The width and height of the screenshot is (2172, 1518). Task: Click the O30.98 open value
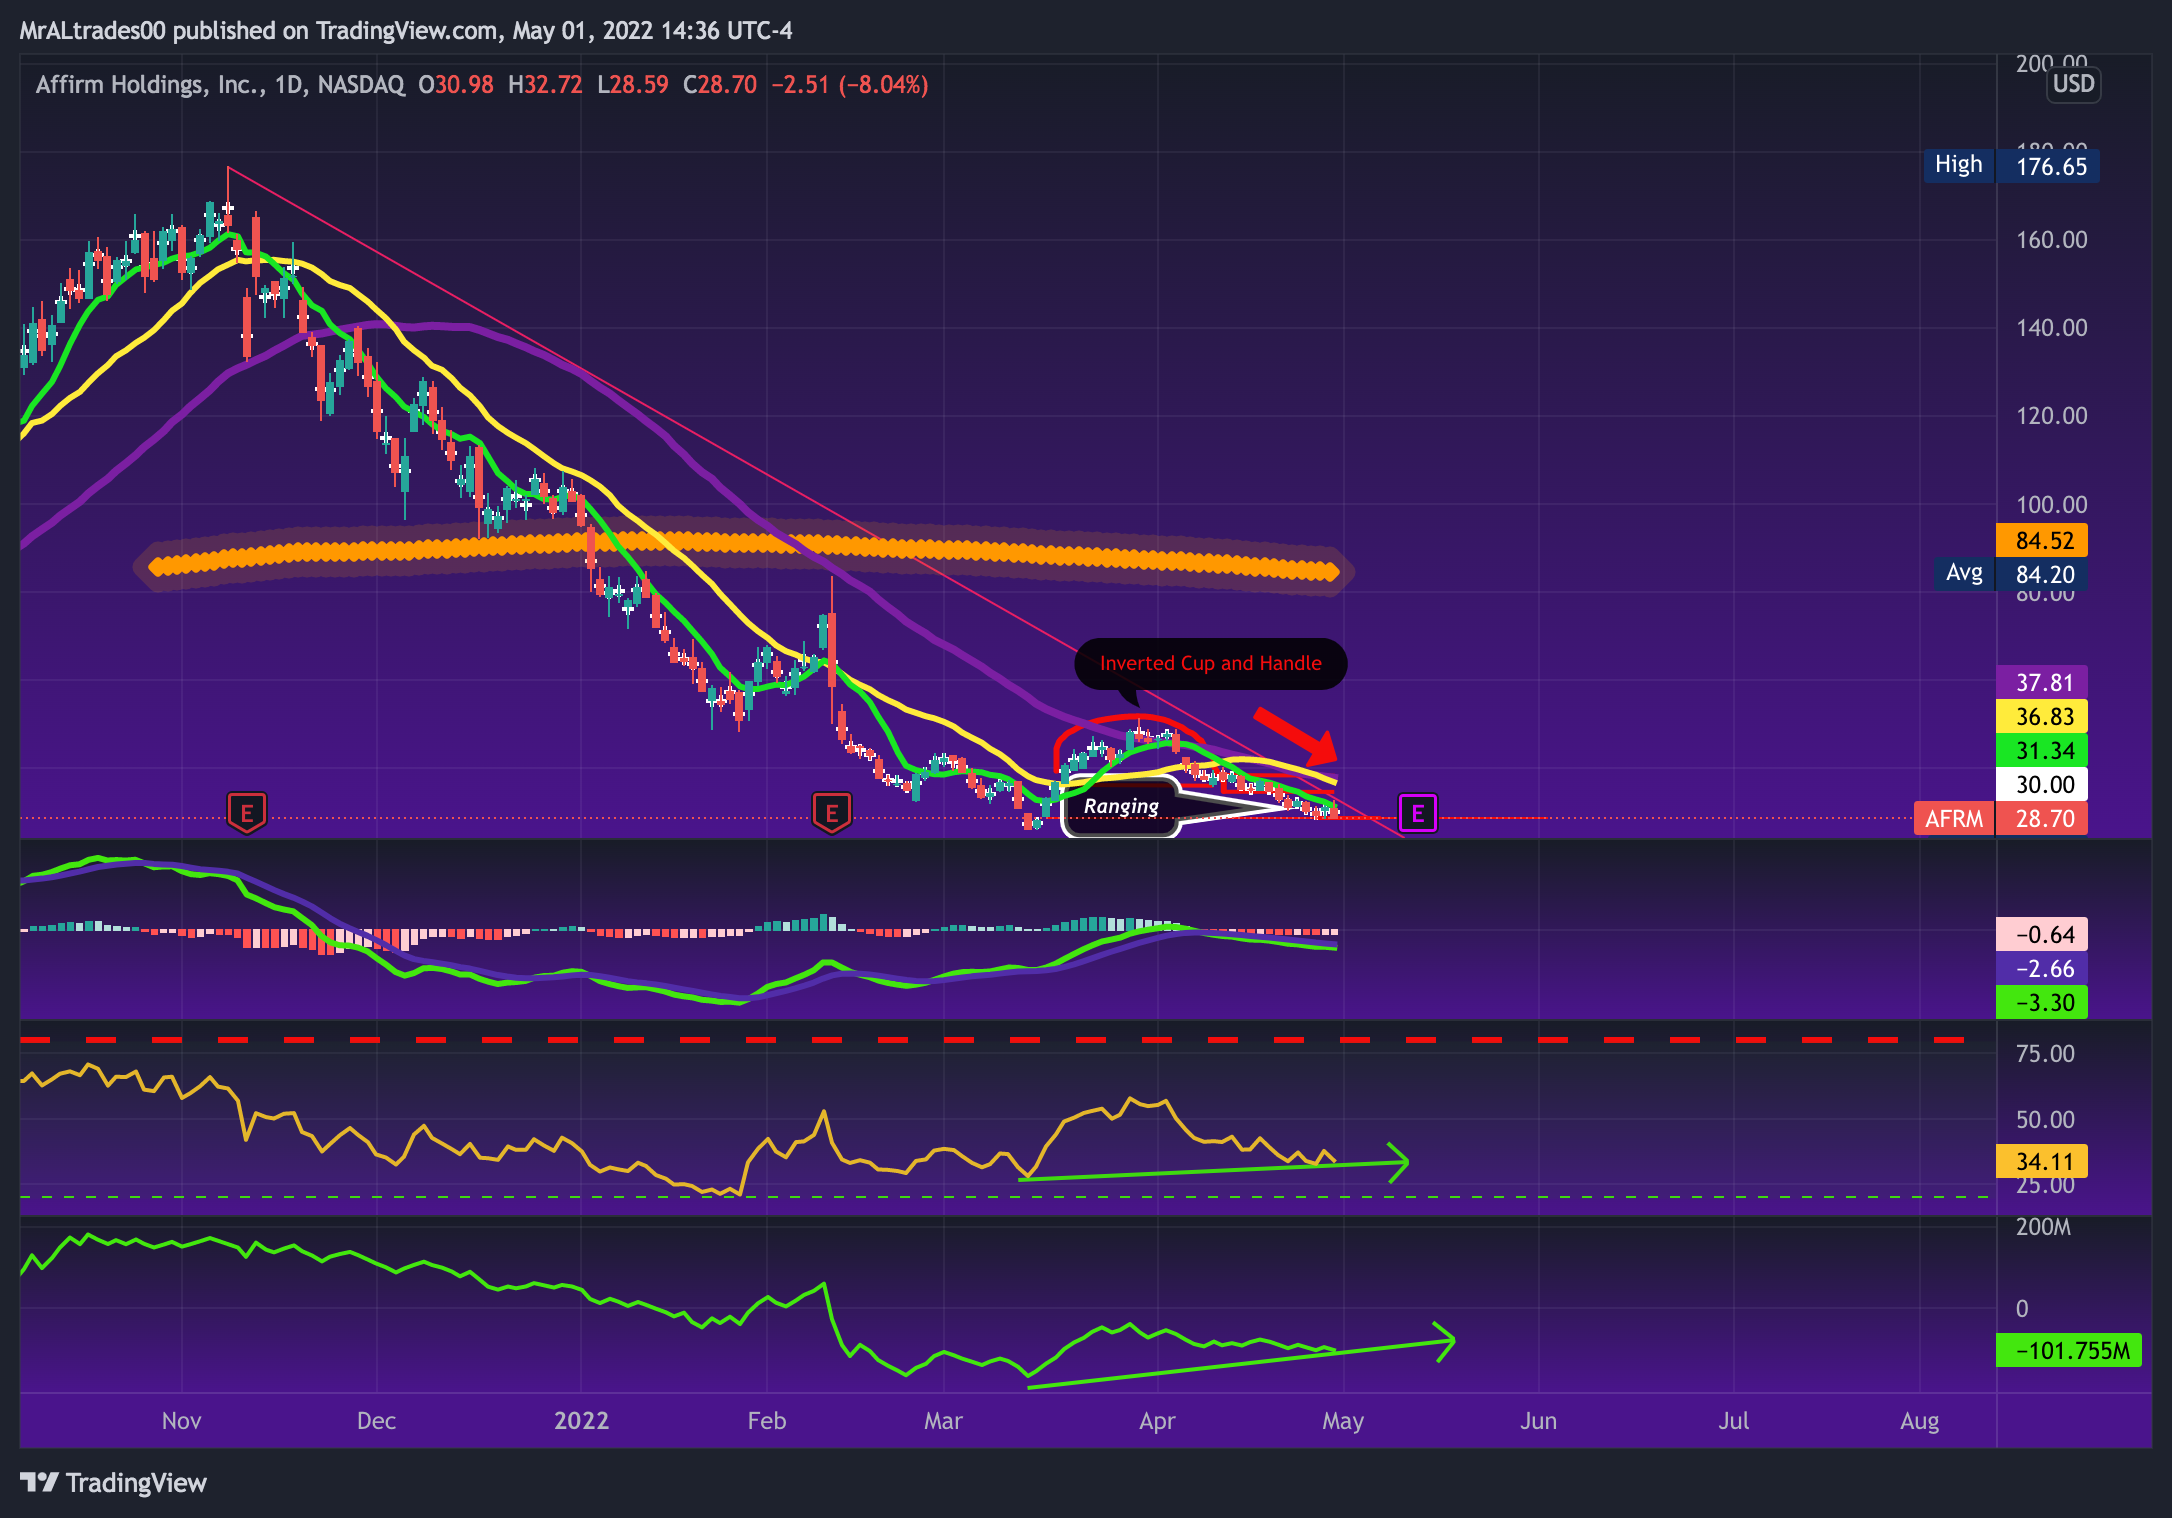click(456, 85)
